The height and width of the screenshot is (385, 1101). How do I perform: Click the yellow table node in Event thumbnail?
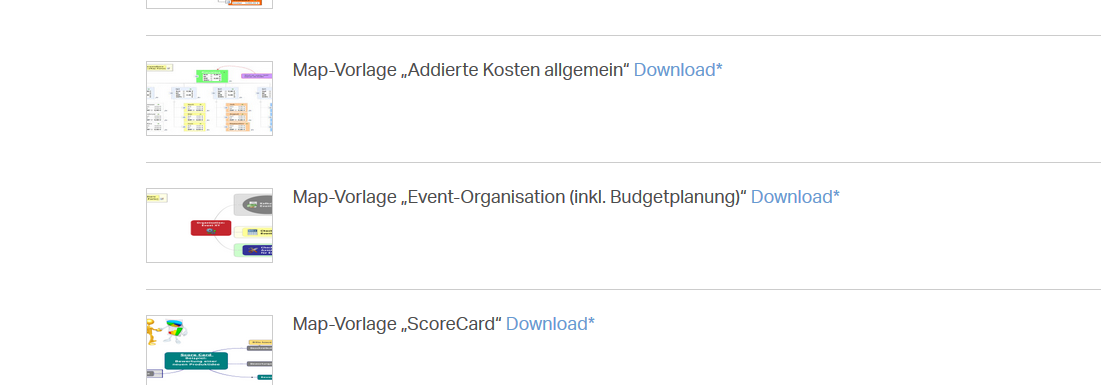coord(257,232)
